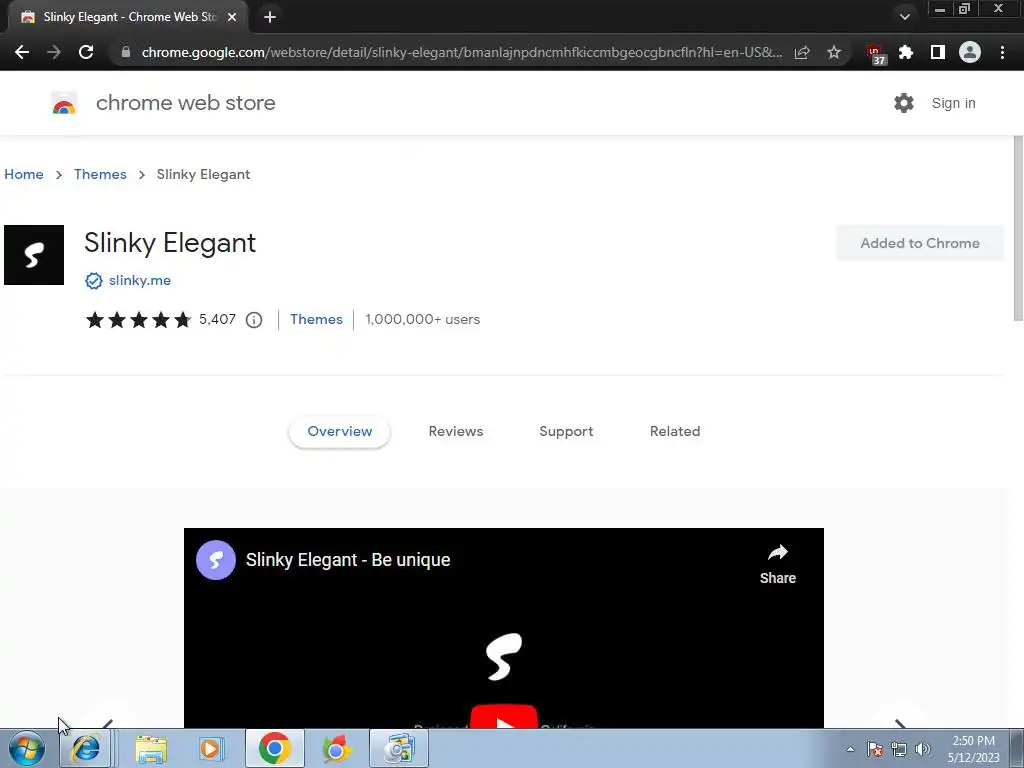1024x768 pixels.
Task: Open Windows Explorer folder in taskbar
Action: (151, 748)
